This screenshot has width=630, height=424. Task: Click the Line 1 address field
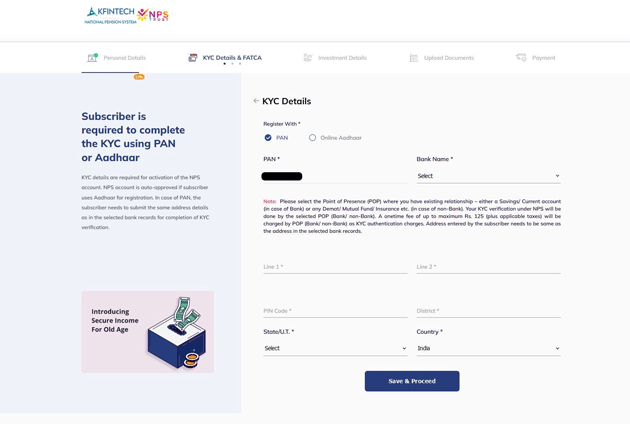tap(335, 267)
